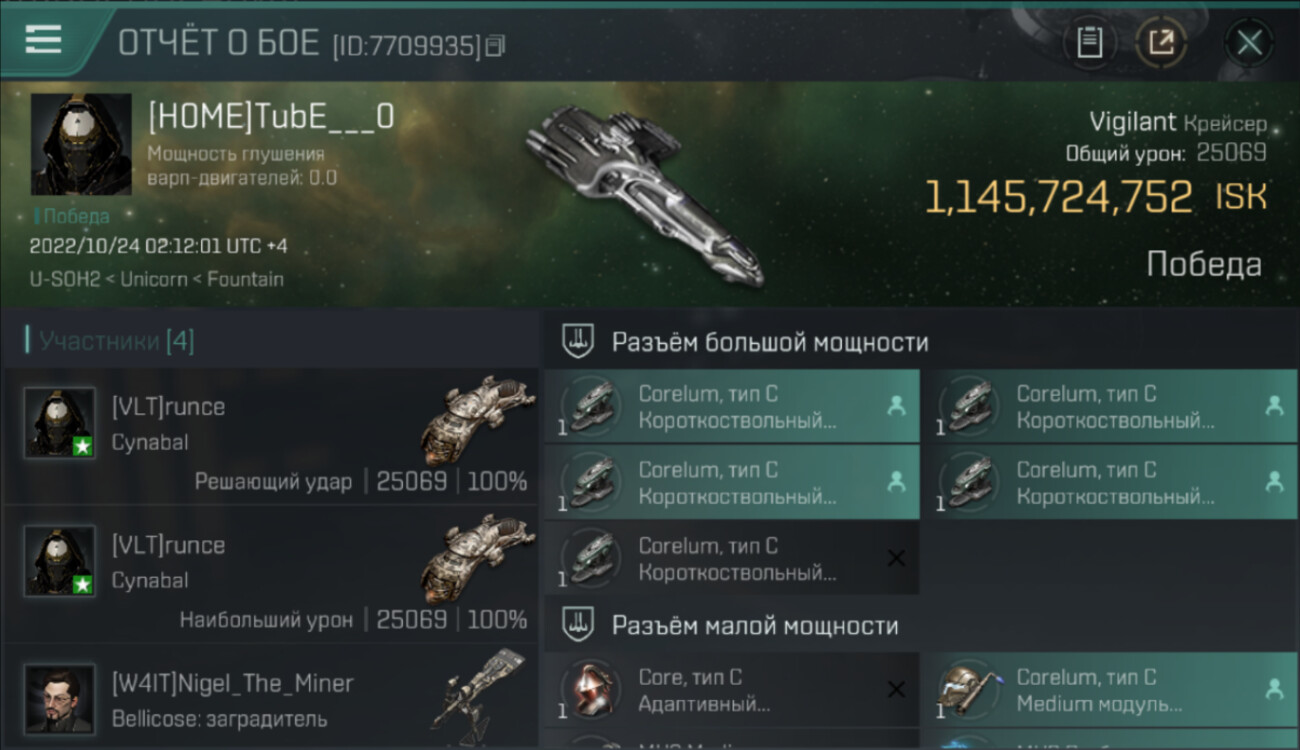Open the first runce Cynabal entry
Screen dimensions: 1300x750
click(271, 437)
